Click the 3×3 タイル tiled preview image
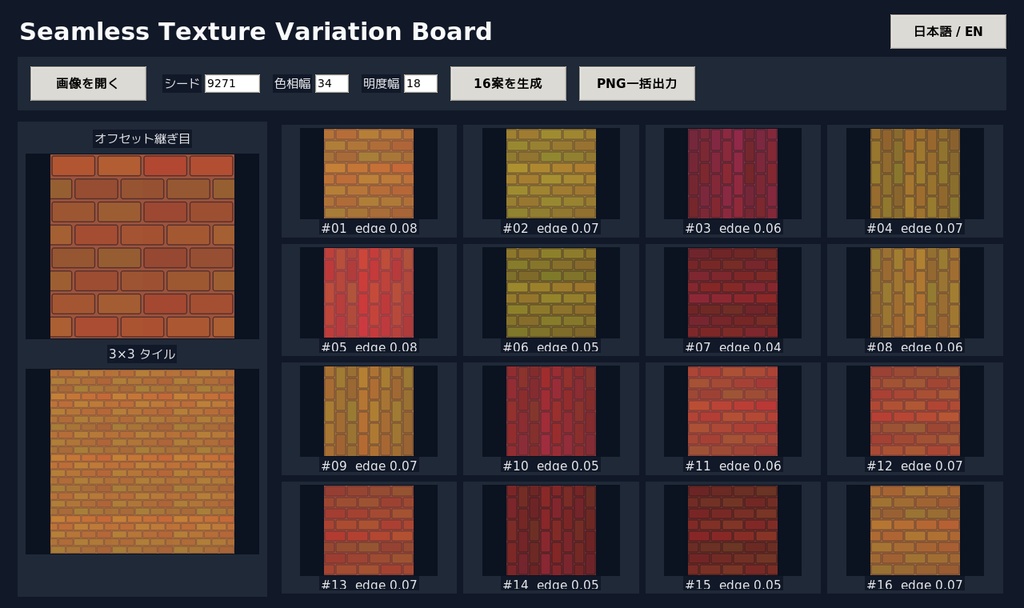The image size is (1024, 608). (x=142, y=462)
